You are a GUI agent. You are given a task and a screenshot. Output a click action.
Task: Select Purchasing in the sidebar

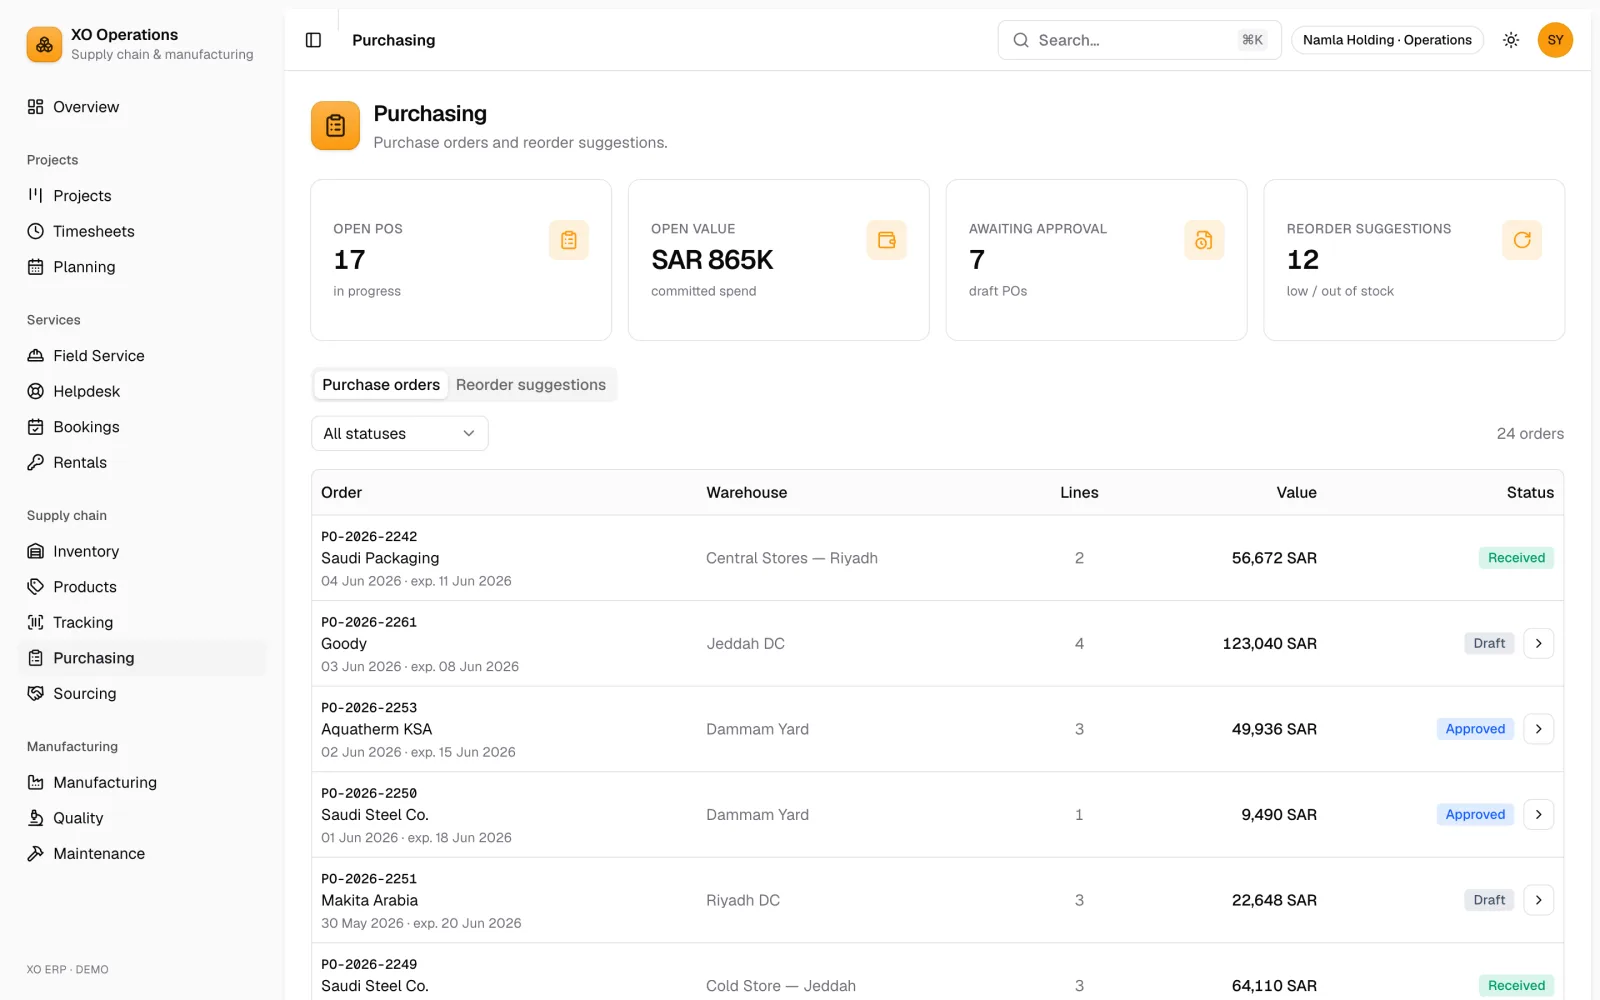143,658
